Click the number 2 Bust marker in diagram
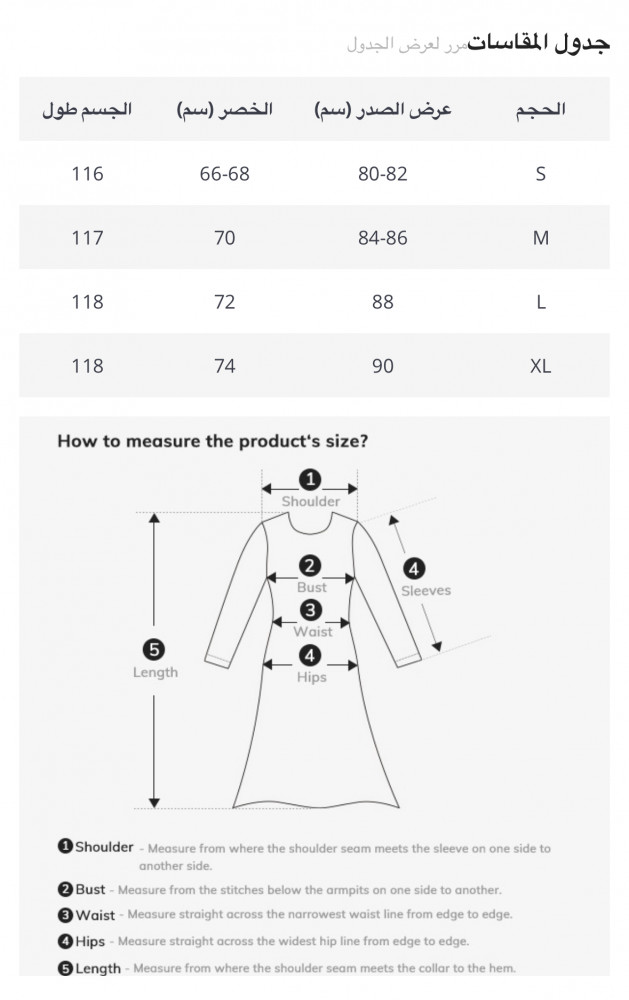This screenshot has width=629, height=1000. pyautogui.click(x=310, y=565)
